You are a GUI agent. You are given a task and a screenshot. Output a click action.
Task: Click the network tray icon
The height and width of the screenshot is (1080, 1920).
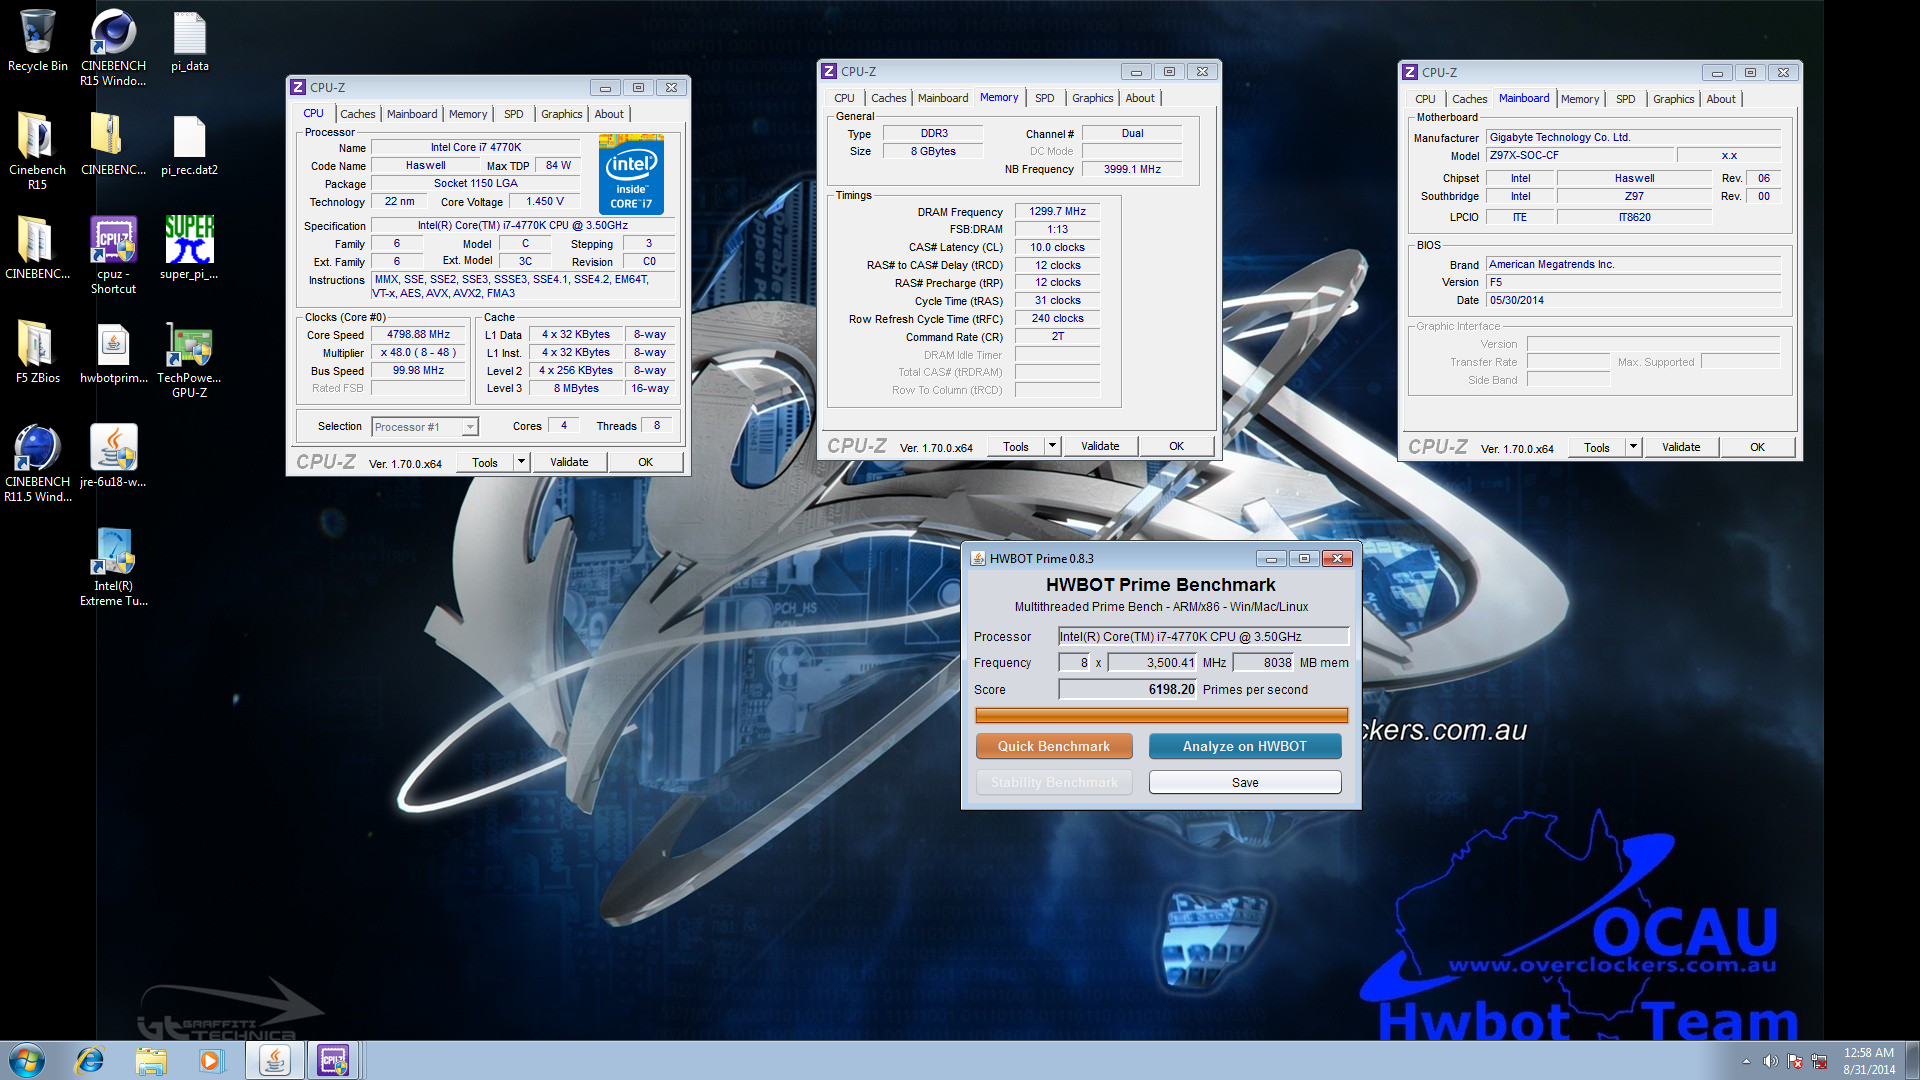(1819, 1061)
